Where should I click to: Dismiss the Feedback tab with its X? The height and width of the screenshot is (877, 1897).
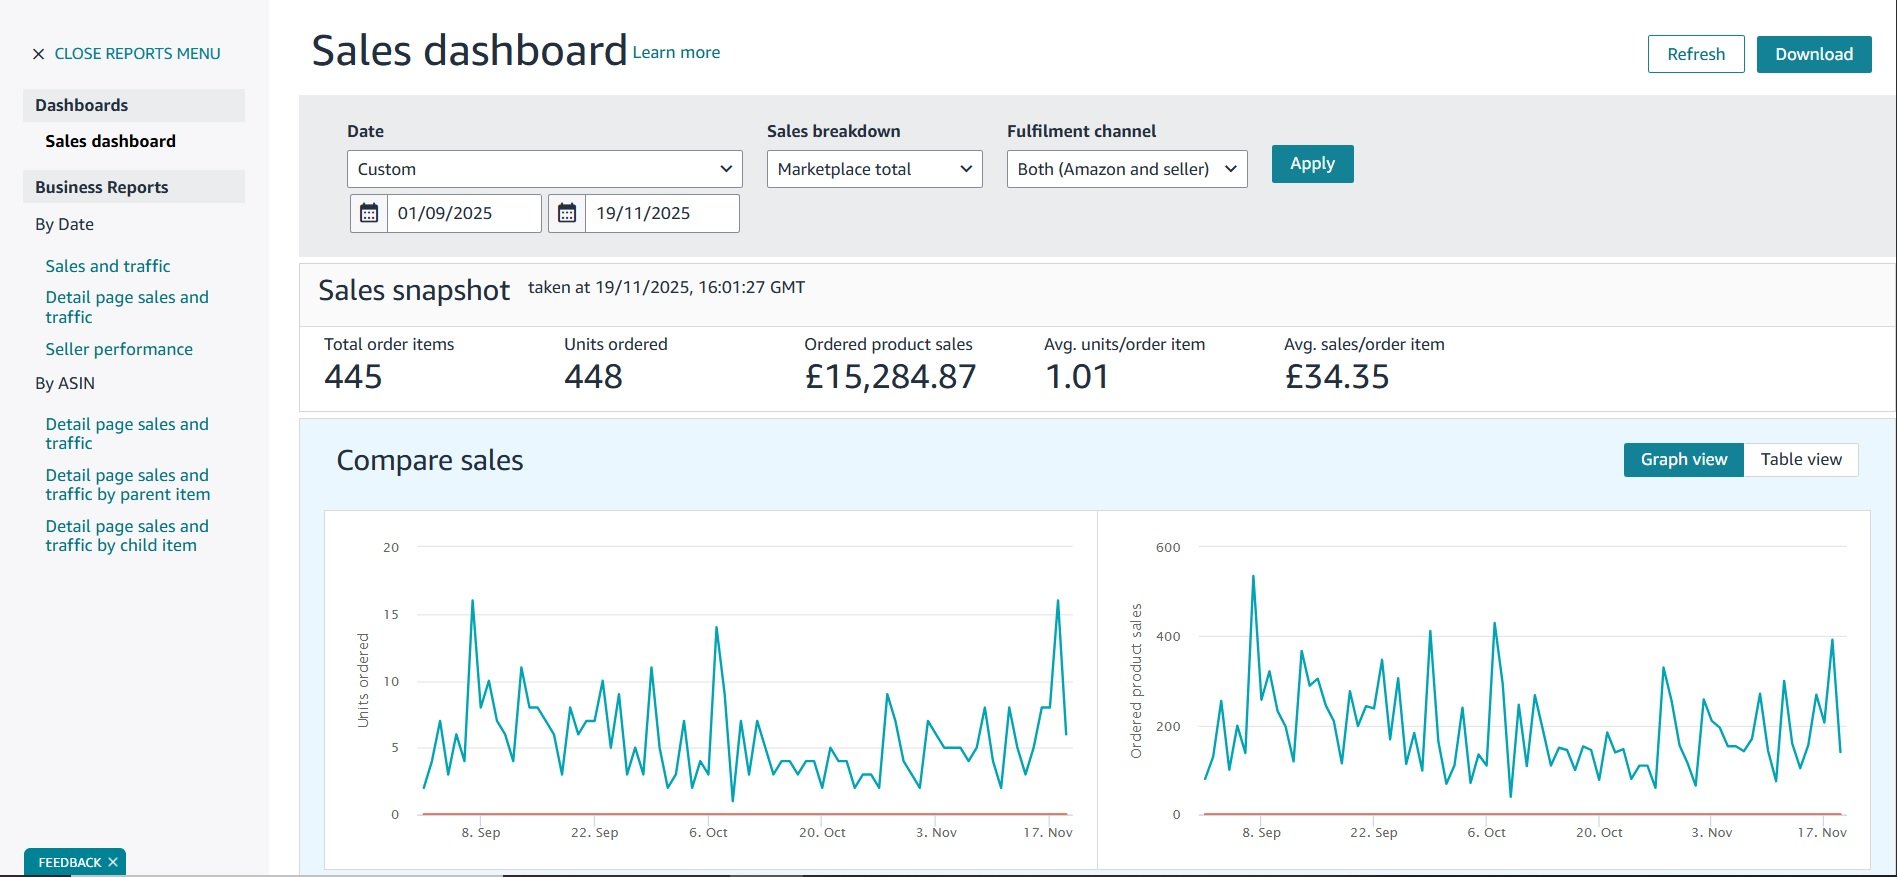113,862
